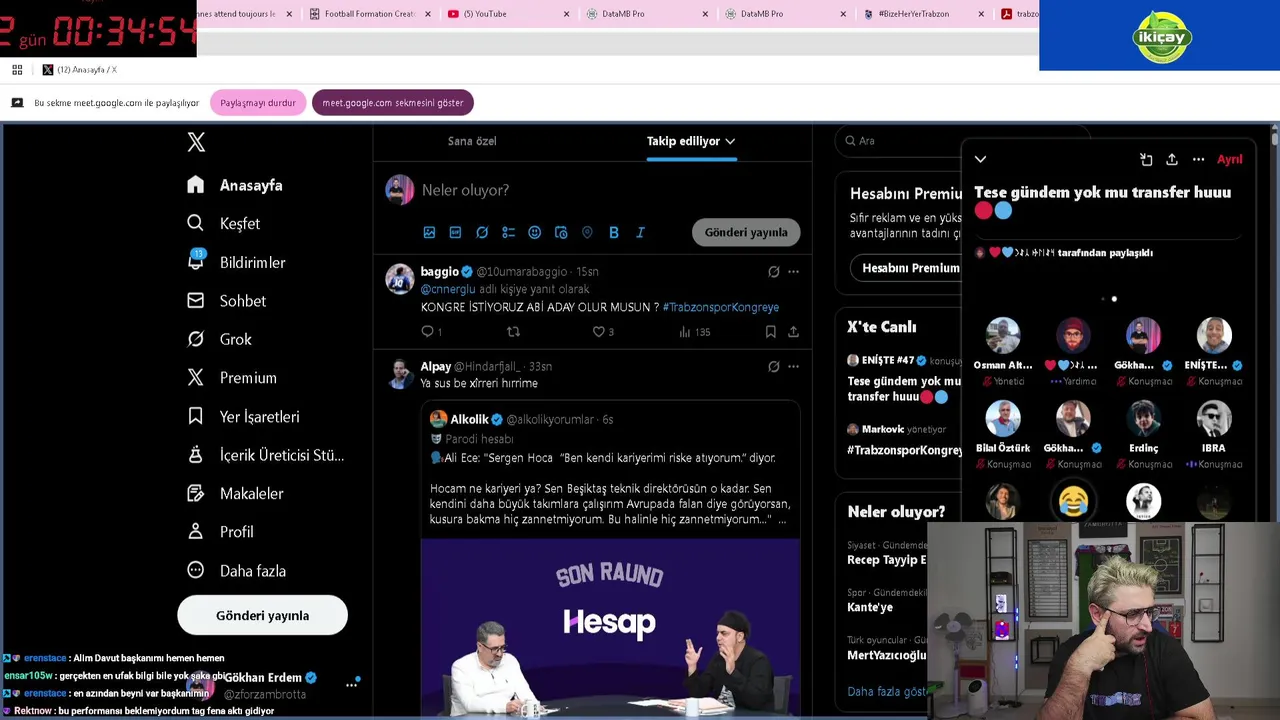Viewport: 1280px width, 720px height.
Task: Add a poll to post
Action: point(508,232)
